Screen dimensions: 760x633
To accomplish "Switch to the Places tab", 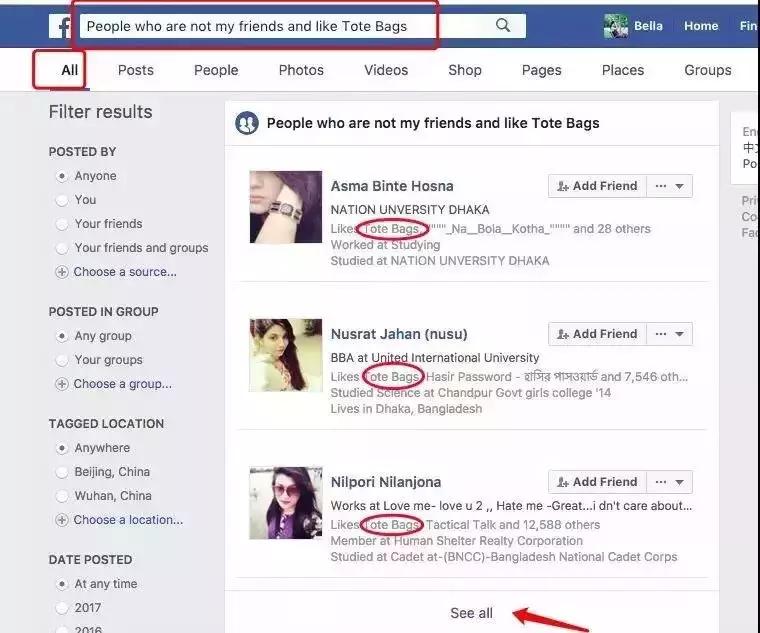I will (623, 70).
